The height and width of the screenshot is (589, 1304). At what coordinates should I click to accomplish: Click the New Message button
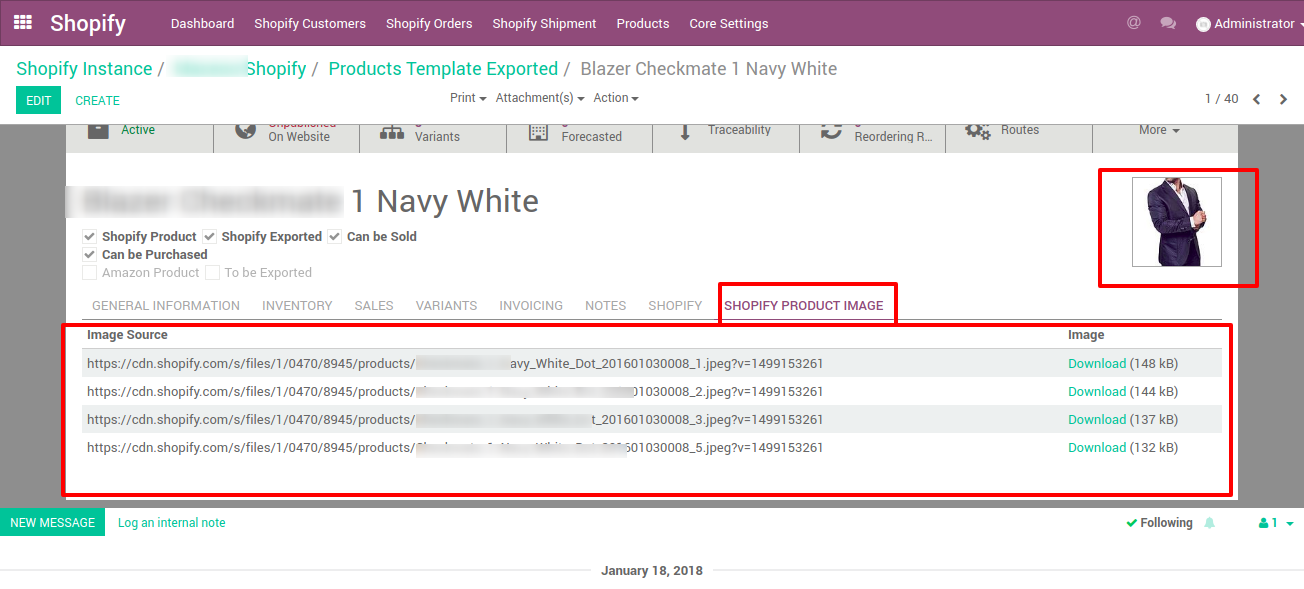52,522
